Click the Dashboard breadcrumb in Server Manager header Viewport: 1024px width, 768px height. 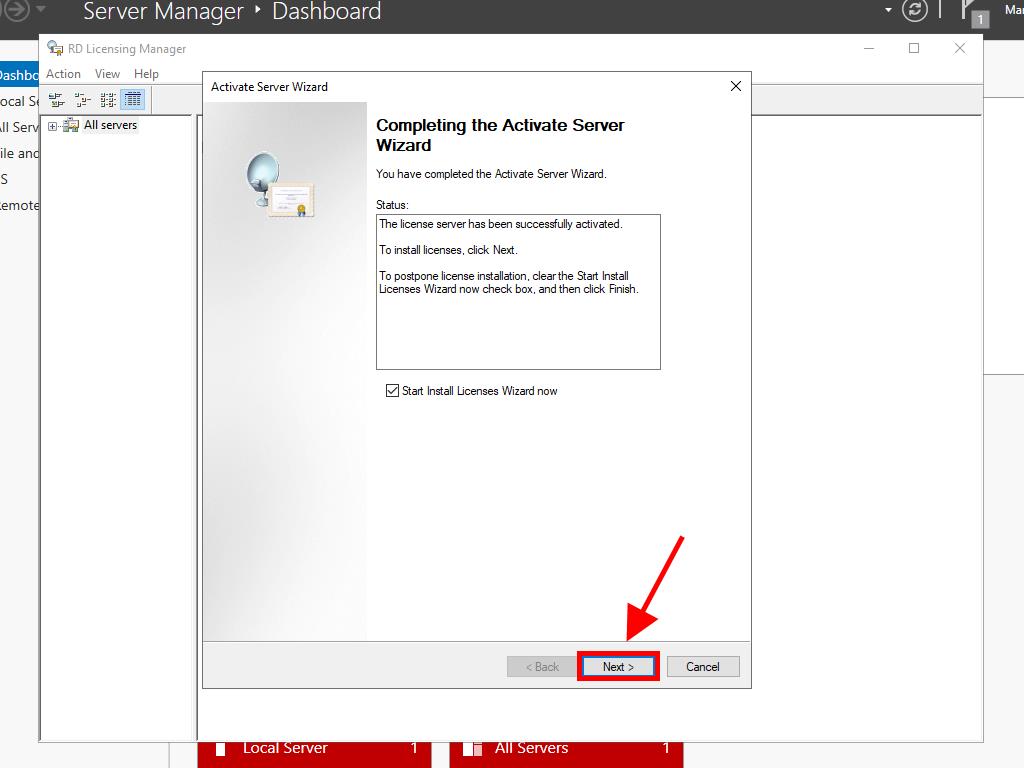click(327, 11)
